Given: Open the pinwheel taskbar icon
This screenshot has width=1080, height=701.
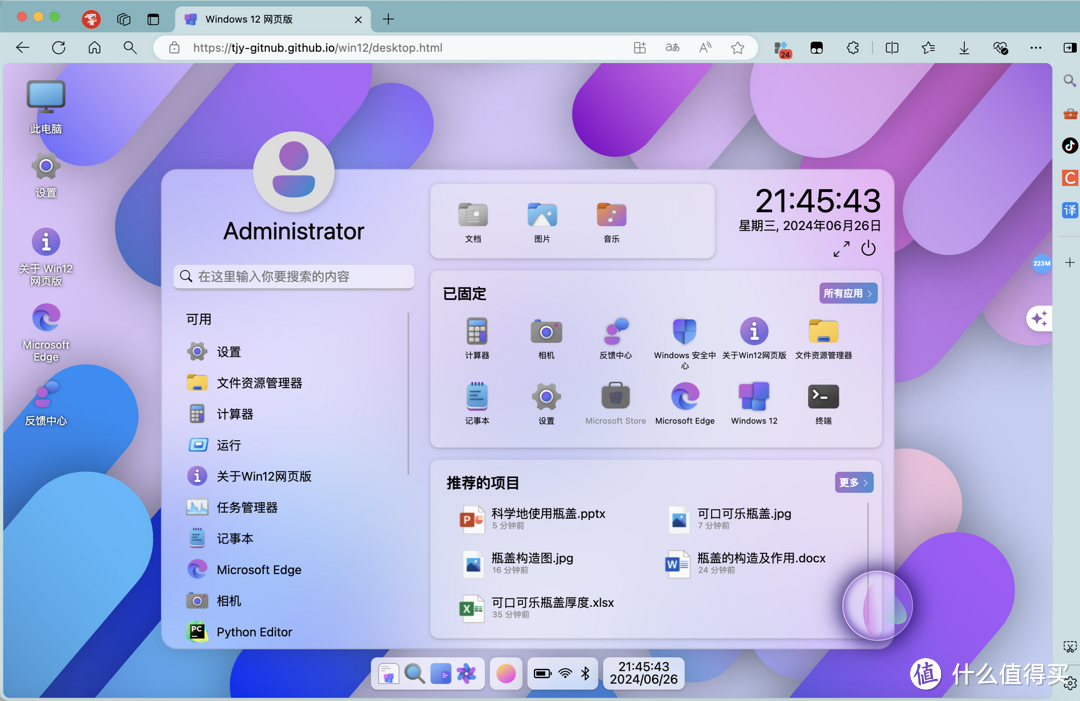Looking at the screenshot, I should click(467, 673).
